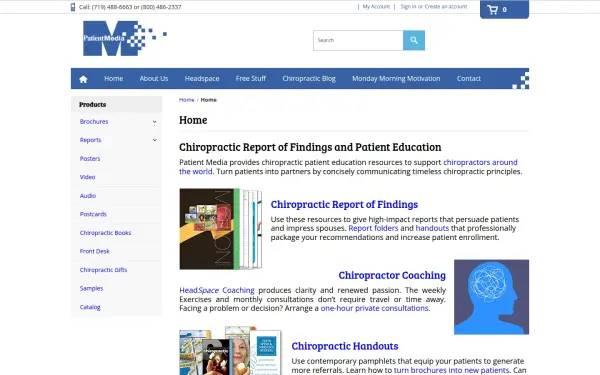Open Samples in the sidebar

tap(91, 289)
